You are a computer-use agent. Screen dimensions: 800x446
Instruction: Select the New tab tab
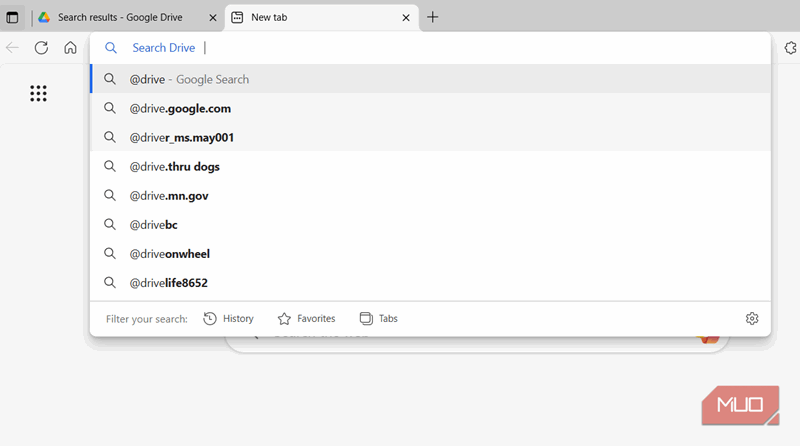pyautogui.click(x=322, y=18)
